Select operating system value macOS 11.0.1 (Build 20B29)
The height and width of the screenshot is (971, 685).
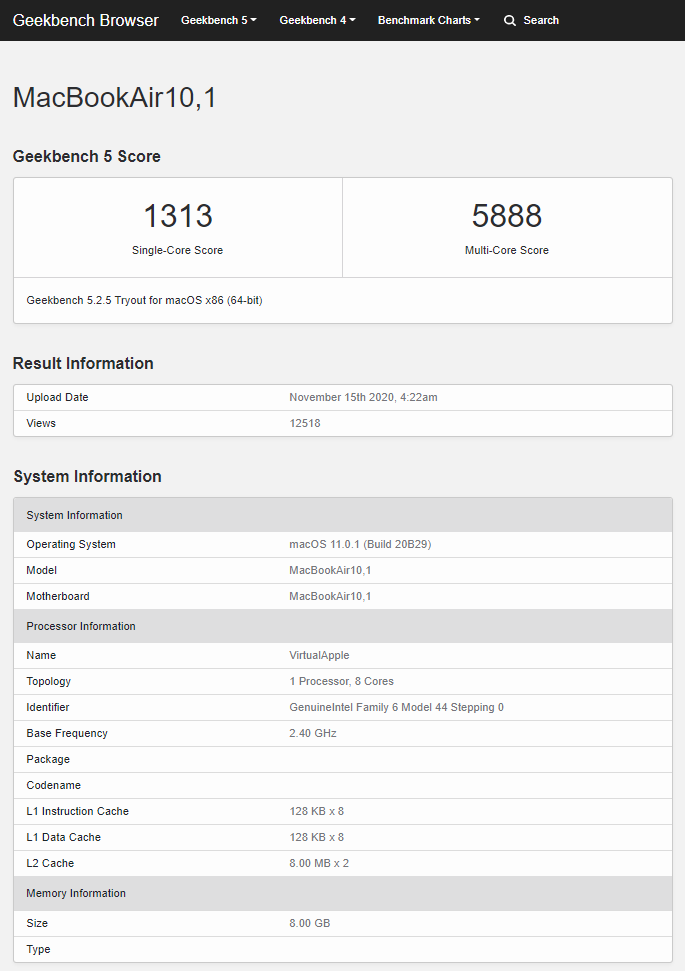coord(360,544)
